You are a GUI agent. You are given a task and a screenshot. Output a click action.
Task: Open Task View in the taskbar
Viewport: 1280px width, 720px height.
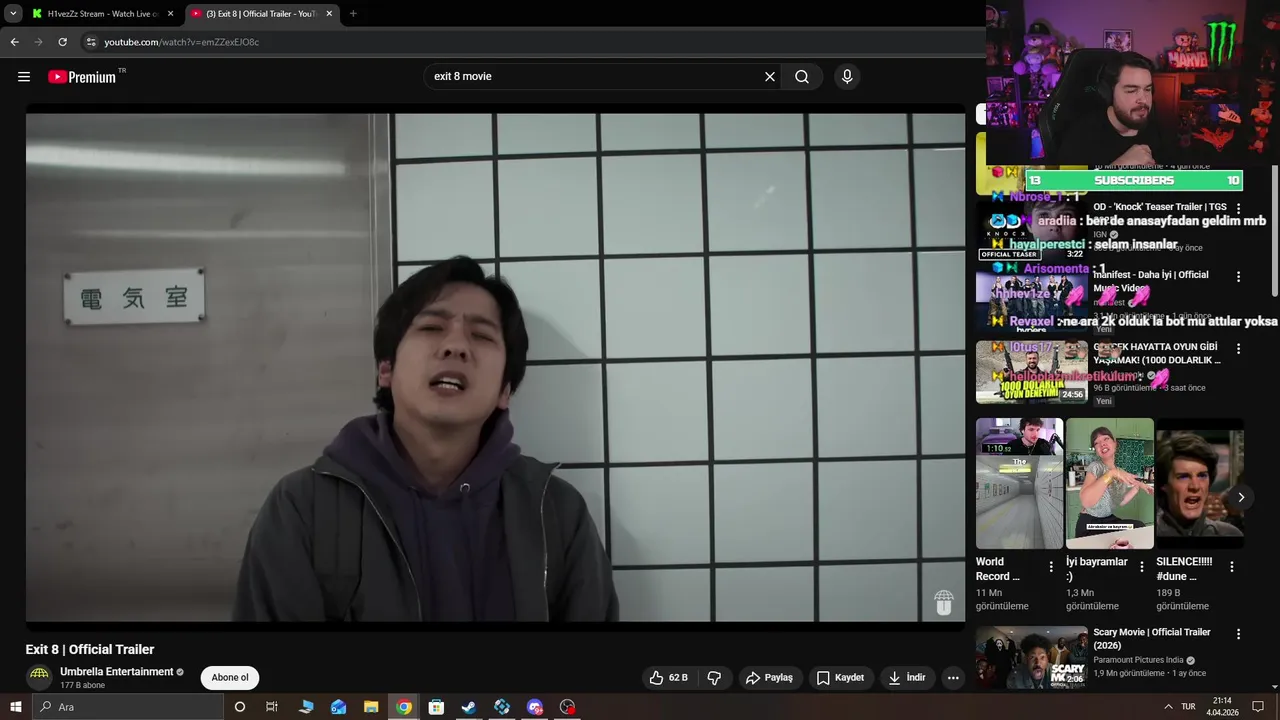click(x=271, y=707)
